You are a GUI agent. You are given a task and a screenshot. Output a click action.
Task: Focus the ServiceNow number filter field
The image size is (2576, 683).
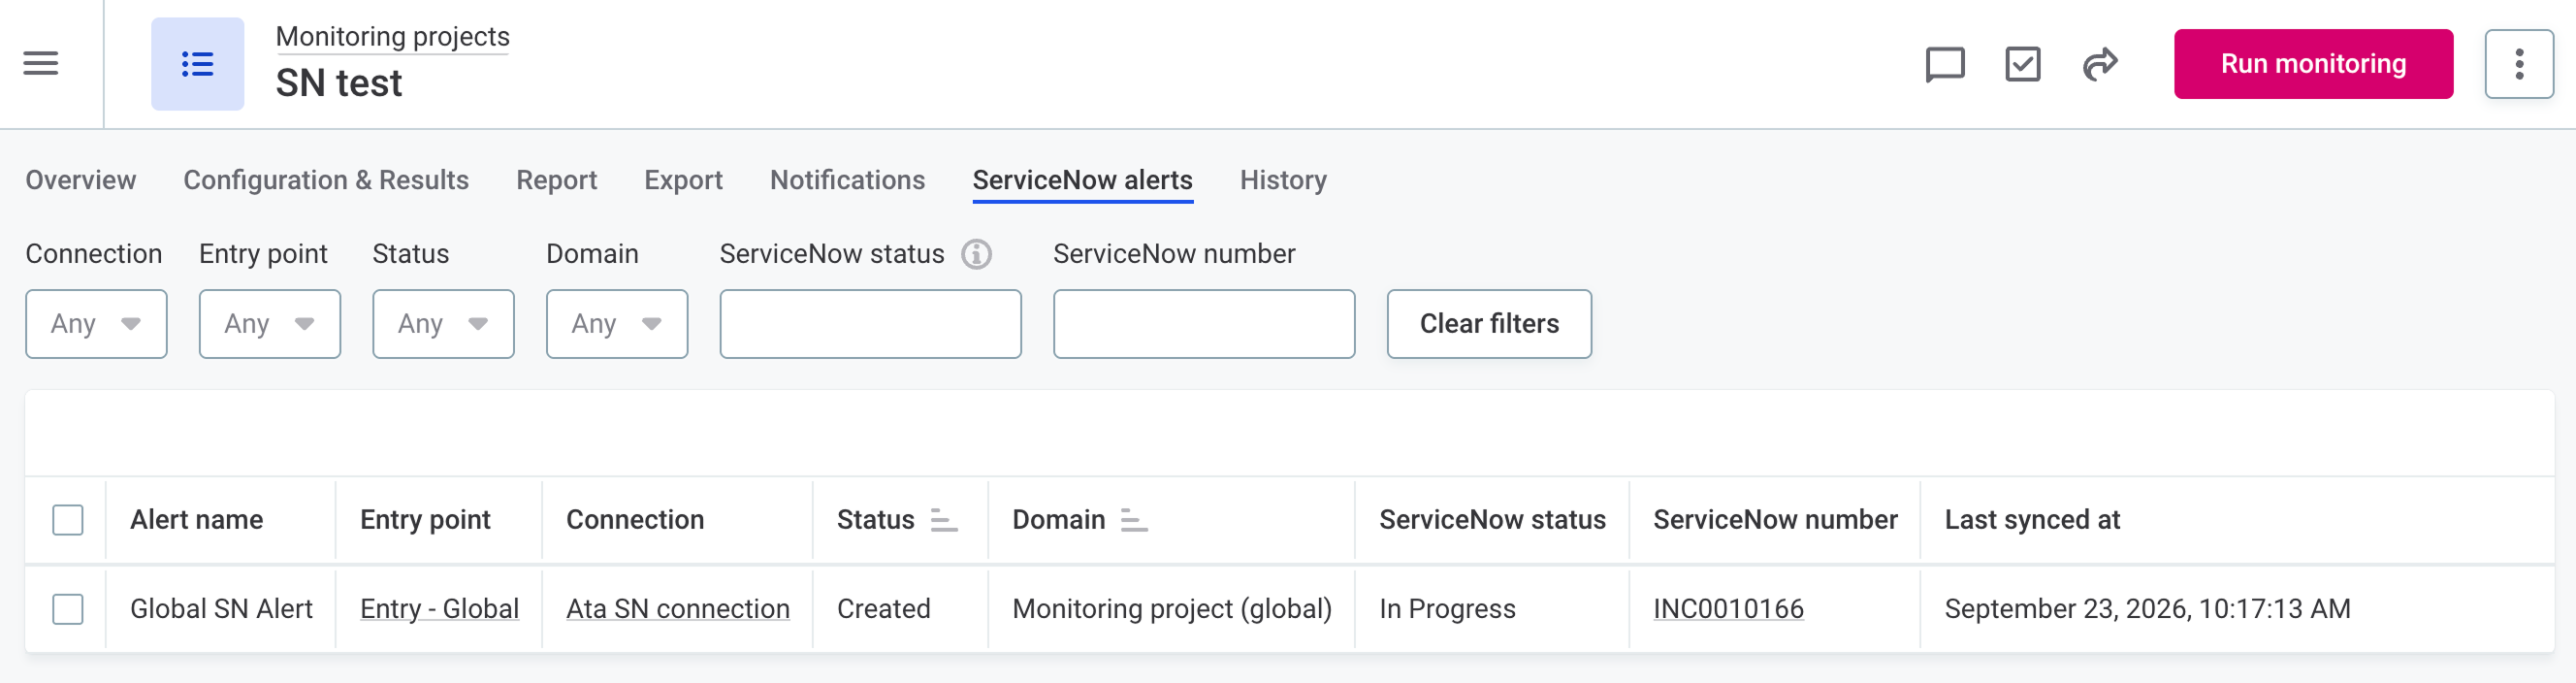pos(1204,324)
